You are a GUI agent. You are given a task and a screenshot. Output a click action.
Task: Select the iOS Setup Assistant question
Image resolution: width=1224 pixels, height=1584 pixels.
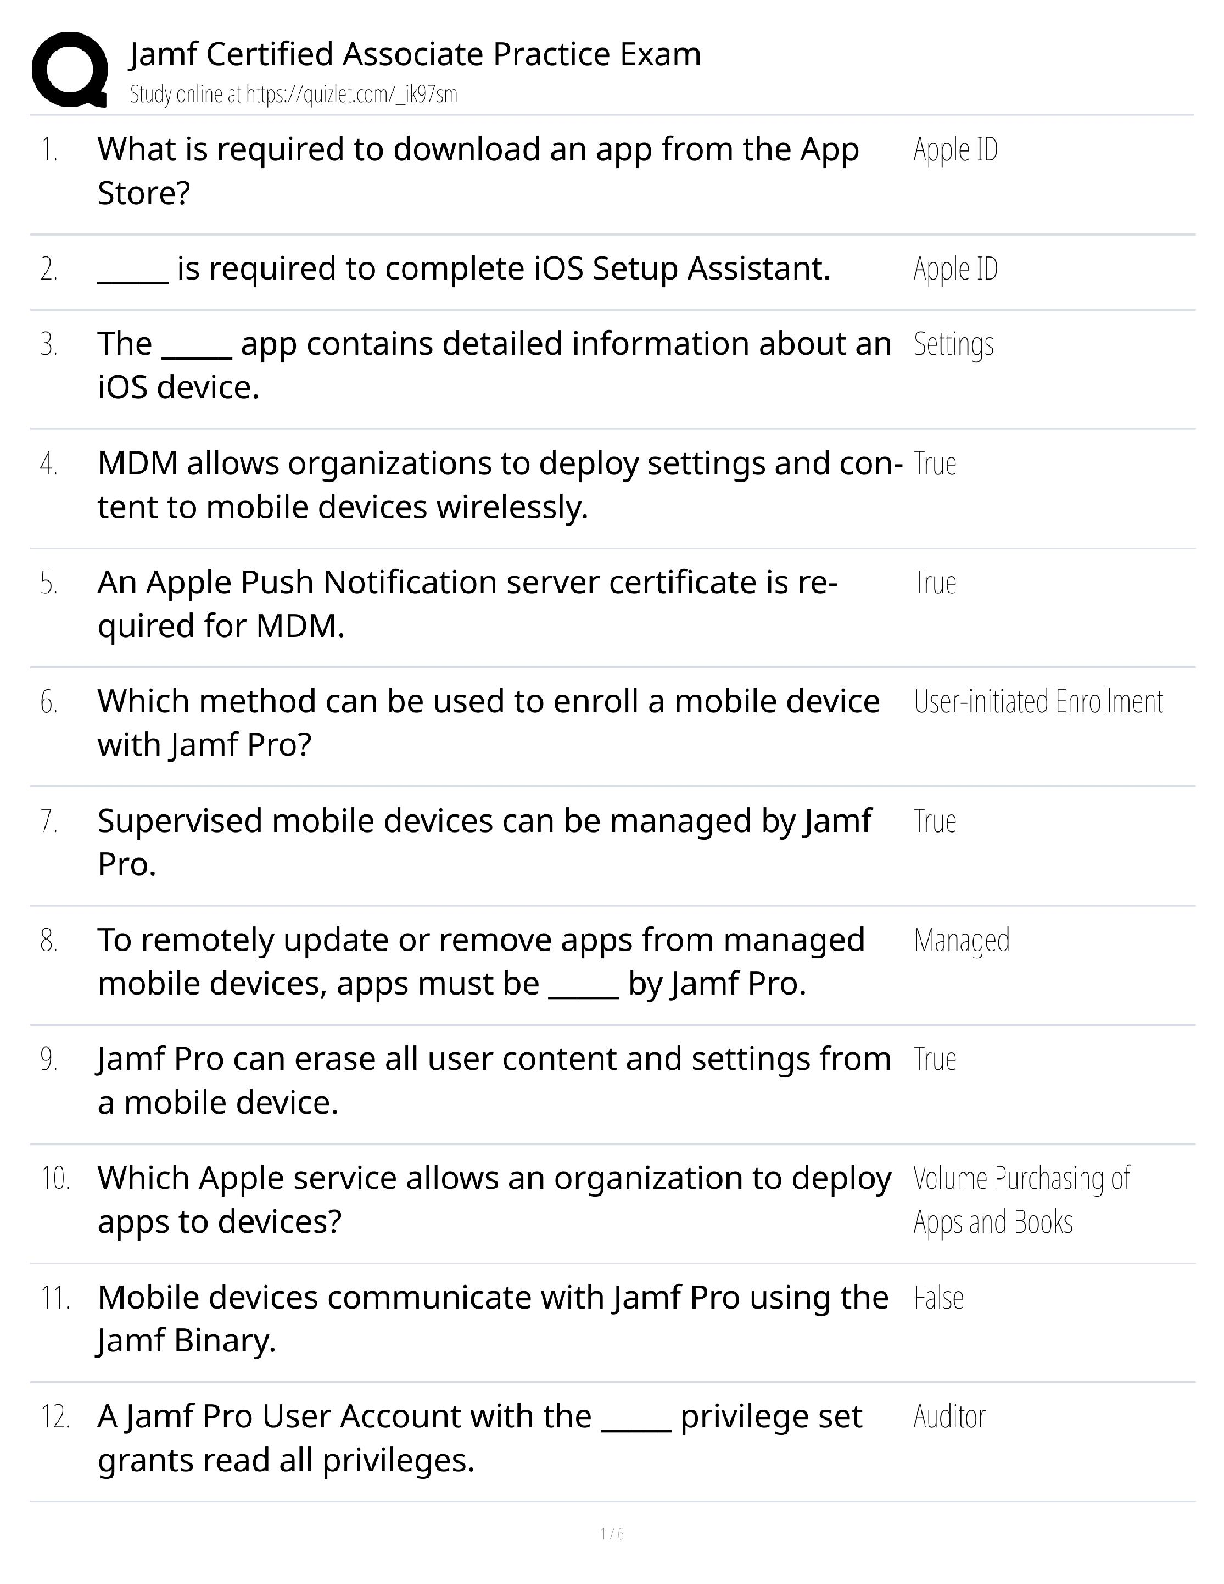click(463, 269)
